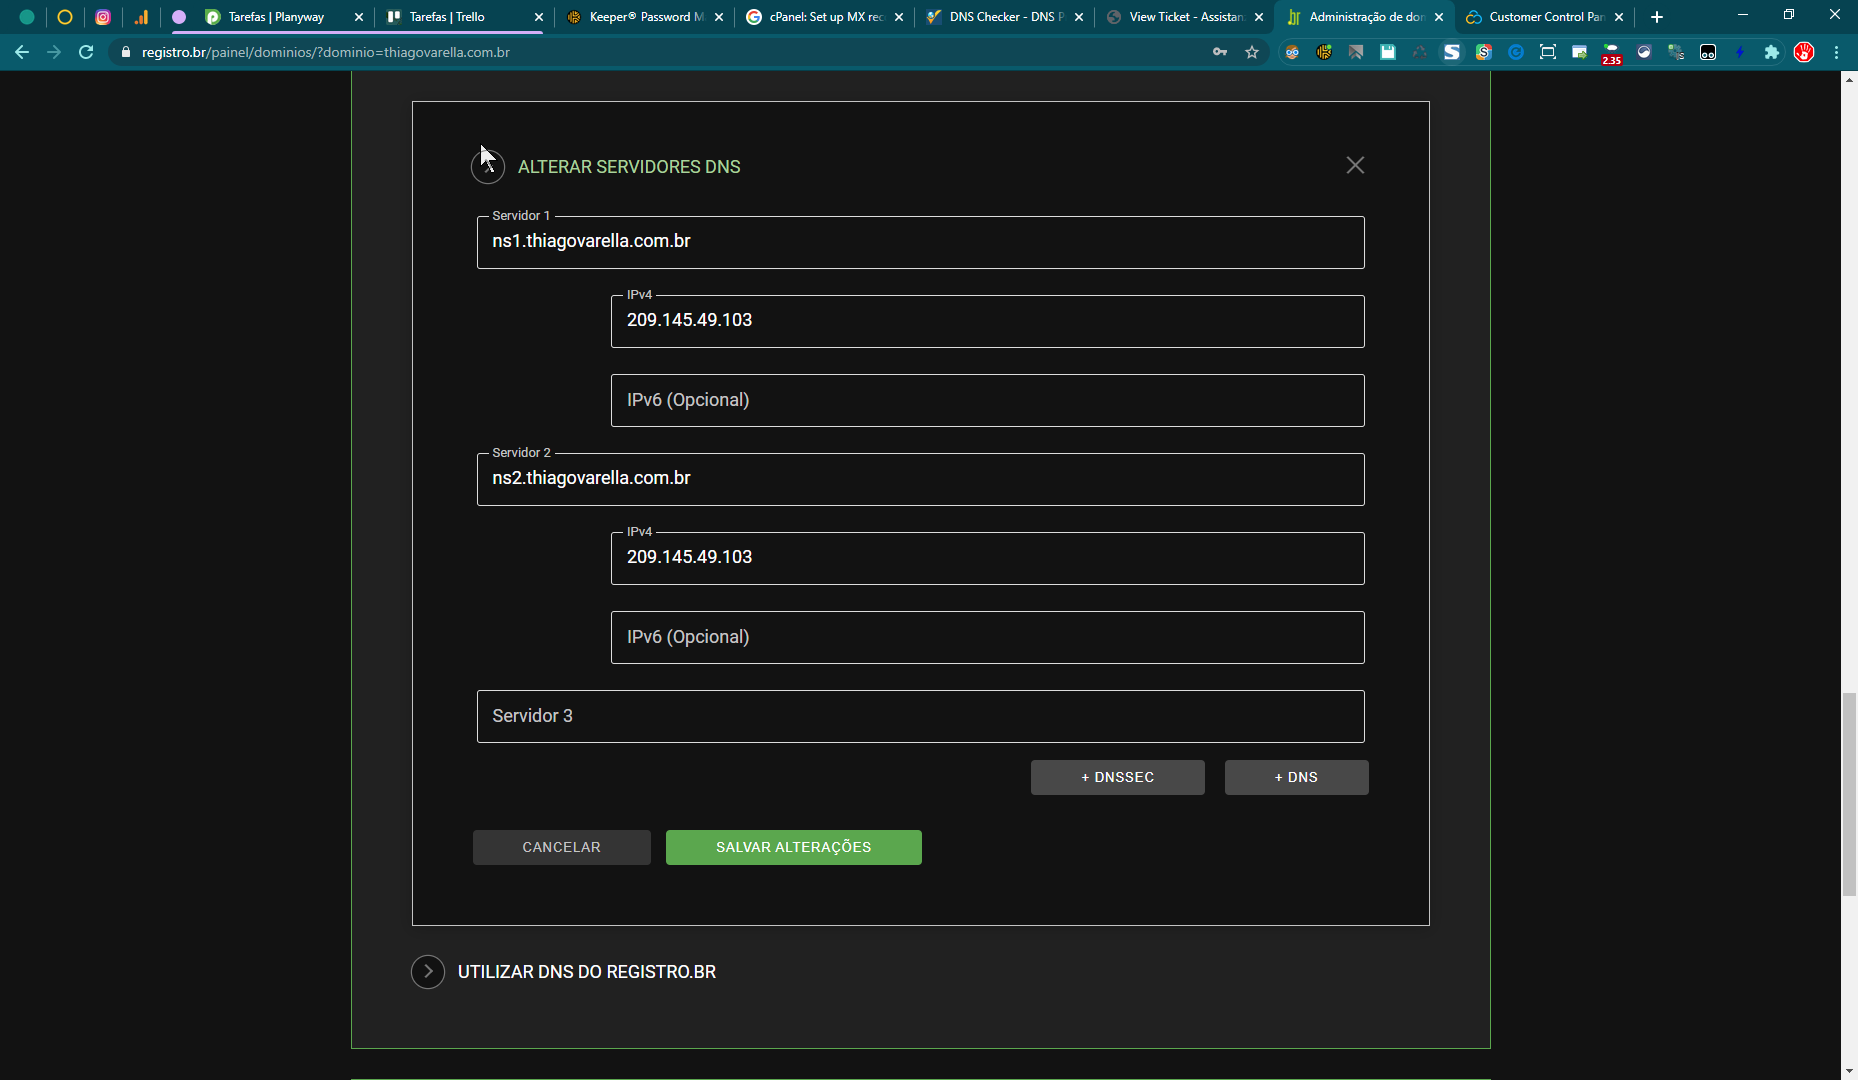The image size is (1858, 1080).
Task: Open the extension showing 2.35 badge
Action: [1612, 54]
